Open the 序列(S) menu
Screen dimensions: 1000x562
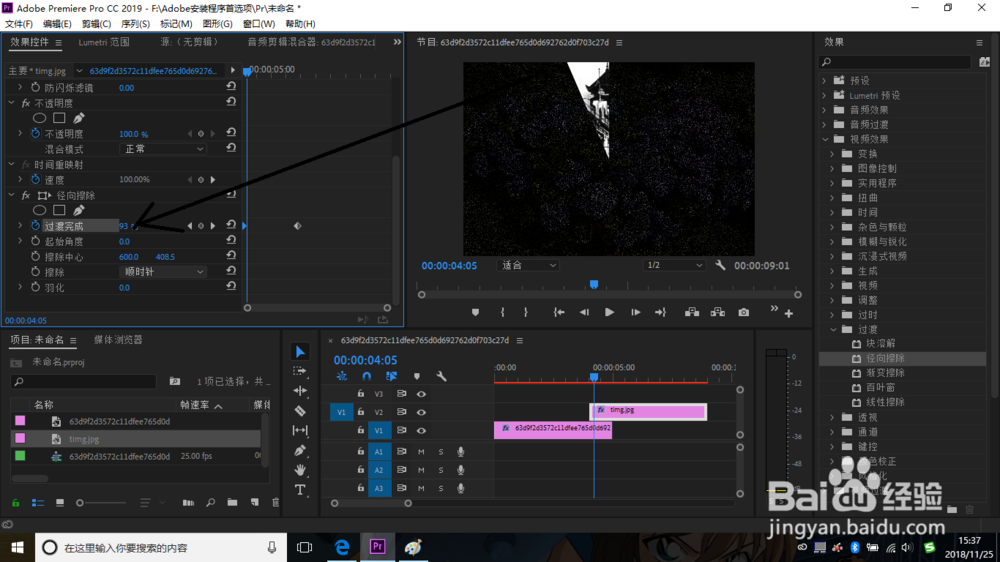coord(135,24)
